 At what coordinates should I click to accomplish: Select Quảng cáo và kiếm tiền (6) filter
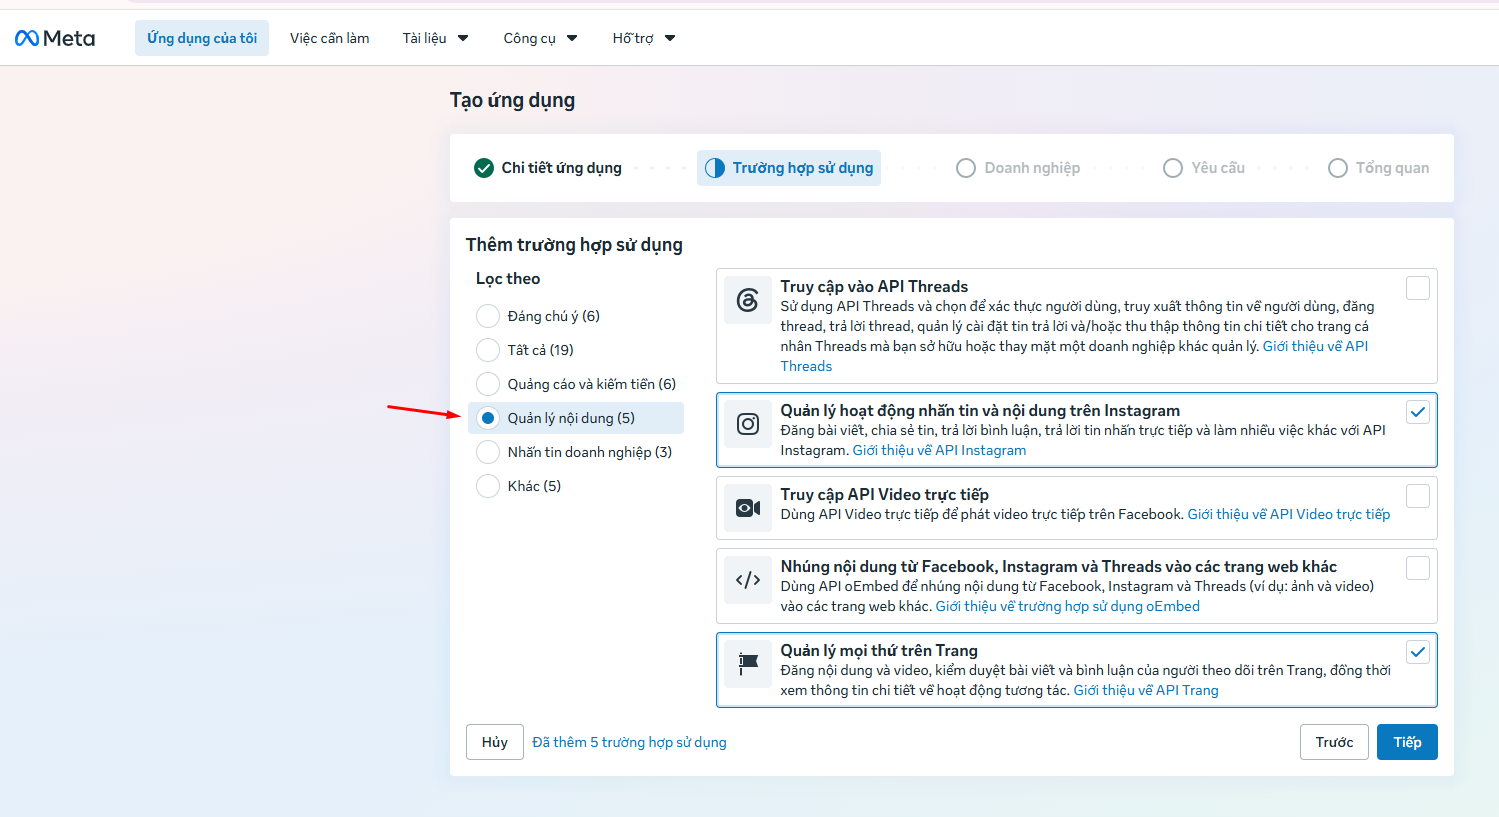[488, 384]
